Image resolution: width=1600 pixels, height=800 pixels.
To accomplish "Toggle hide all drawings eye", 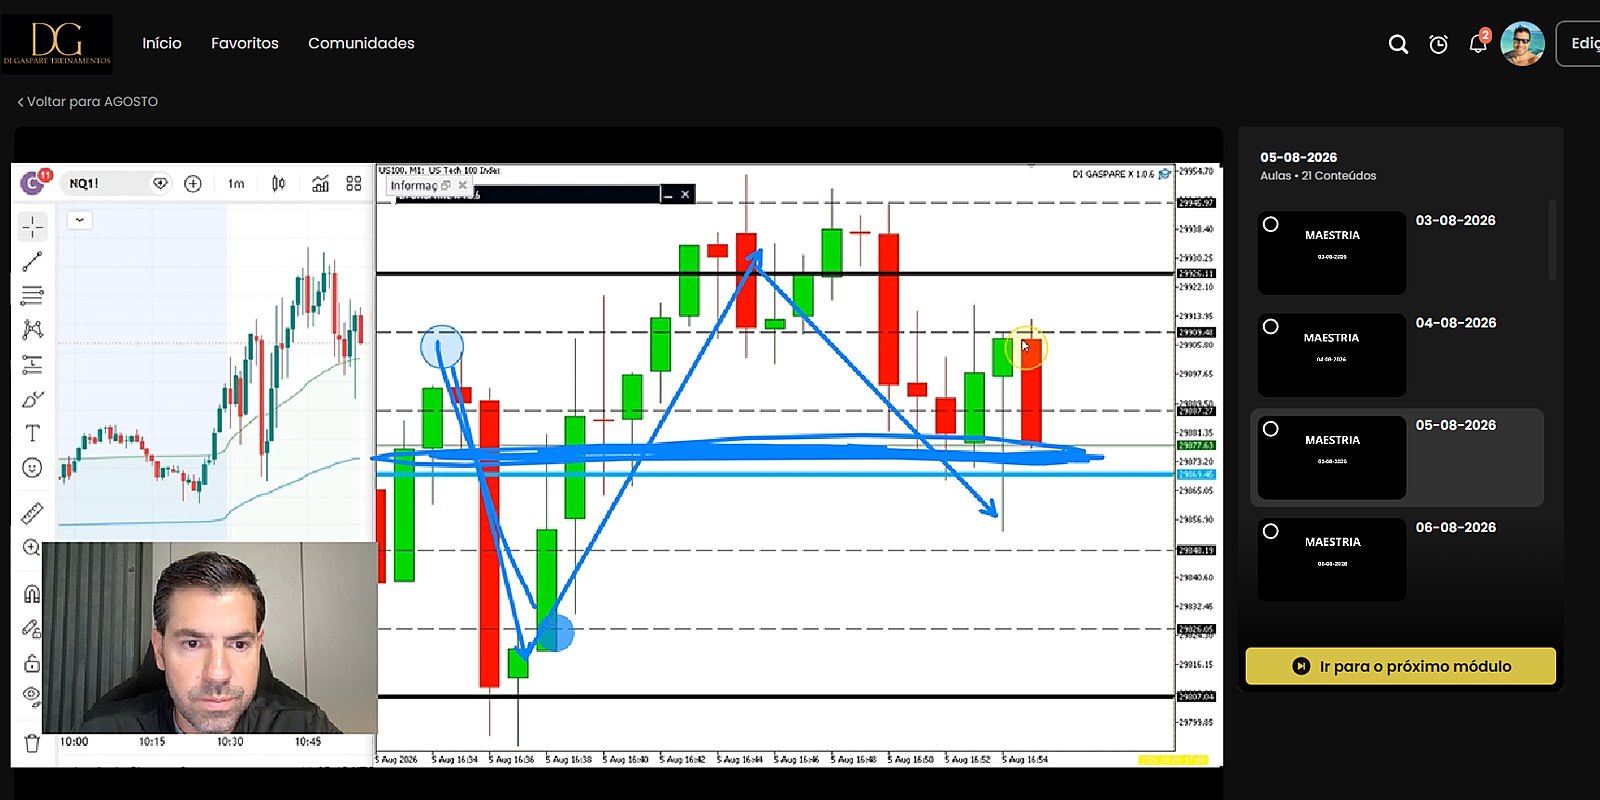I will tap(32, 695).
